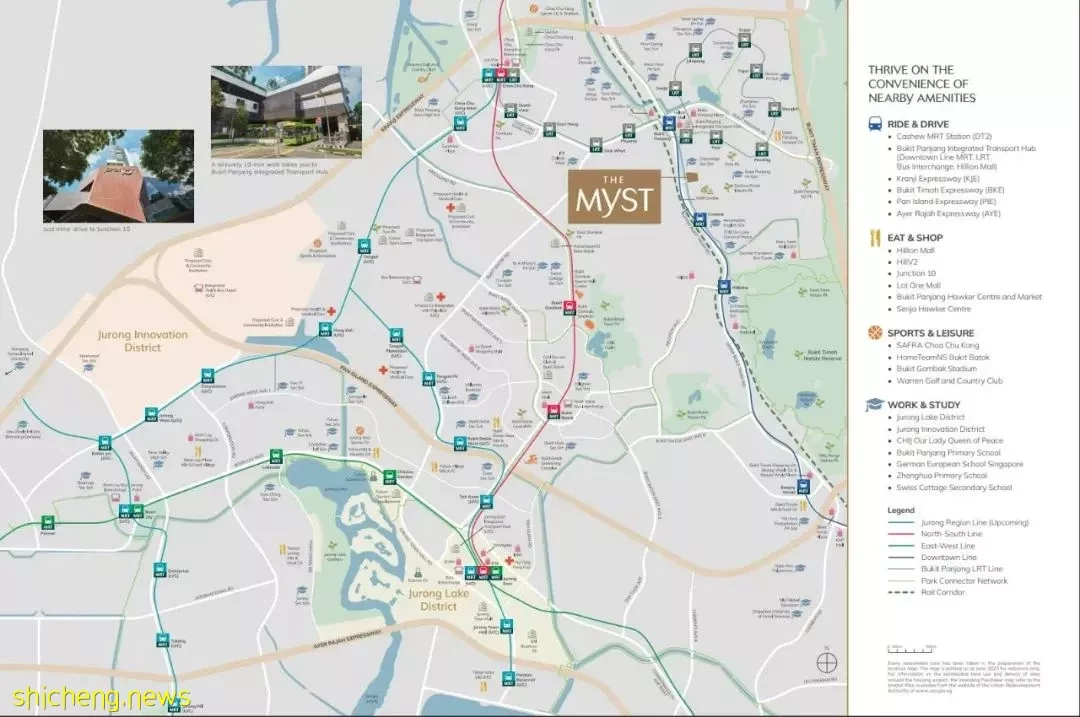Click the 'Jurong Lake District' map label
This screenshot has height=717, width=1080.
439,600
